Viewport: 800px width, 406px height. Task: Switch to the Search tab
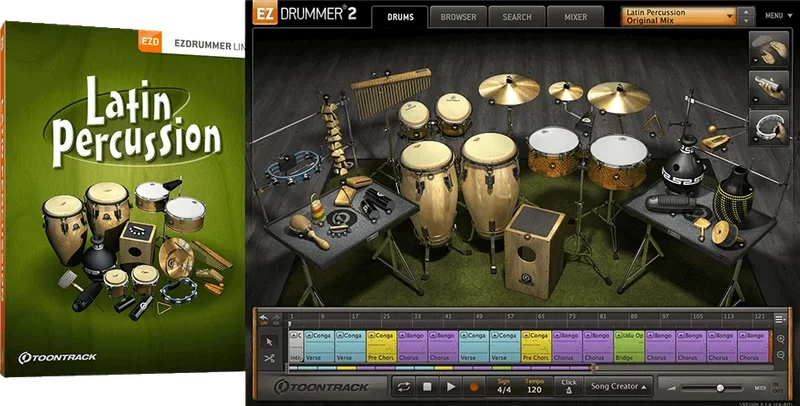(517, 17)
